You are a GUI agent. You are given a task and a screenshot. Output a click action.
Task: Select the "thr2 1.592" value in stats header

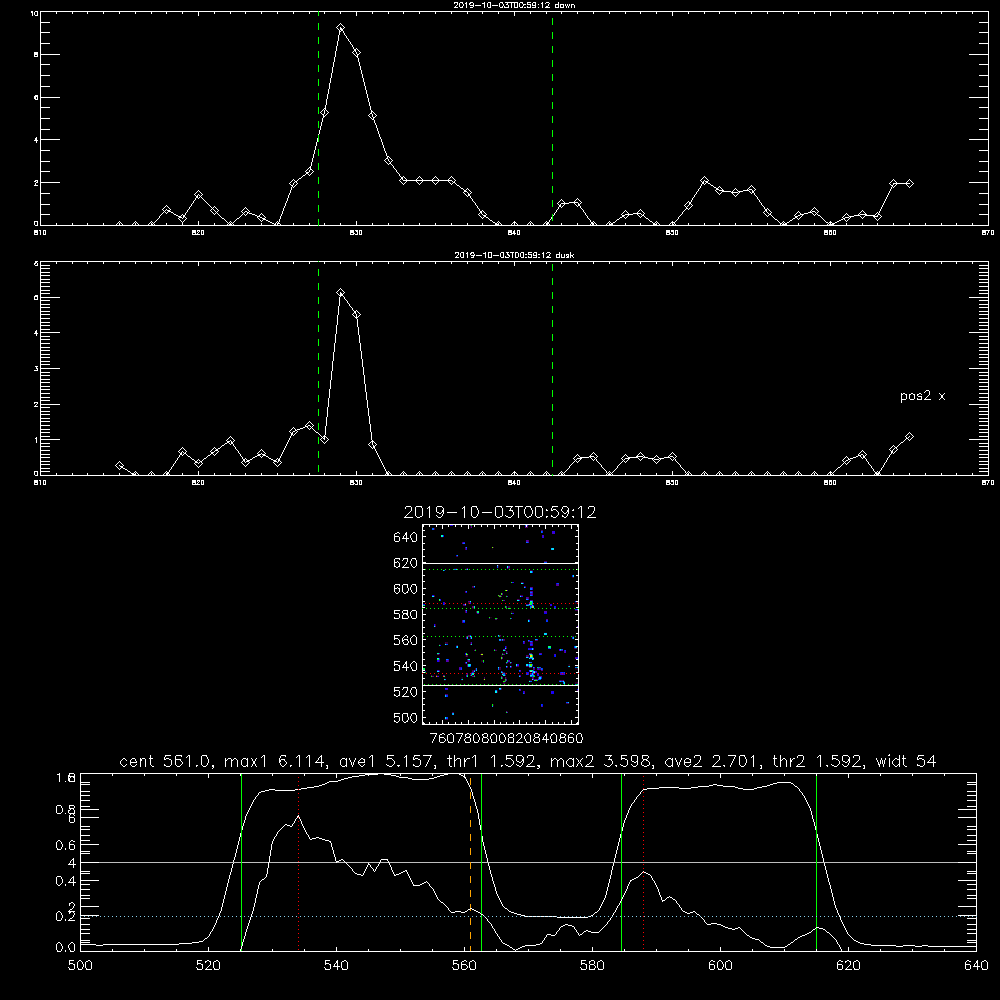[816, 761]
